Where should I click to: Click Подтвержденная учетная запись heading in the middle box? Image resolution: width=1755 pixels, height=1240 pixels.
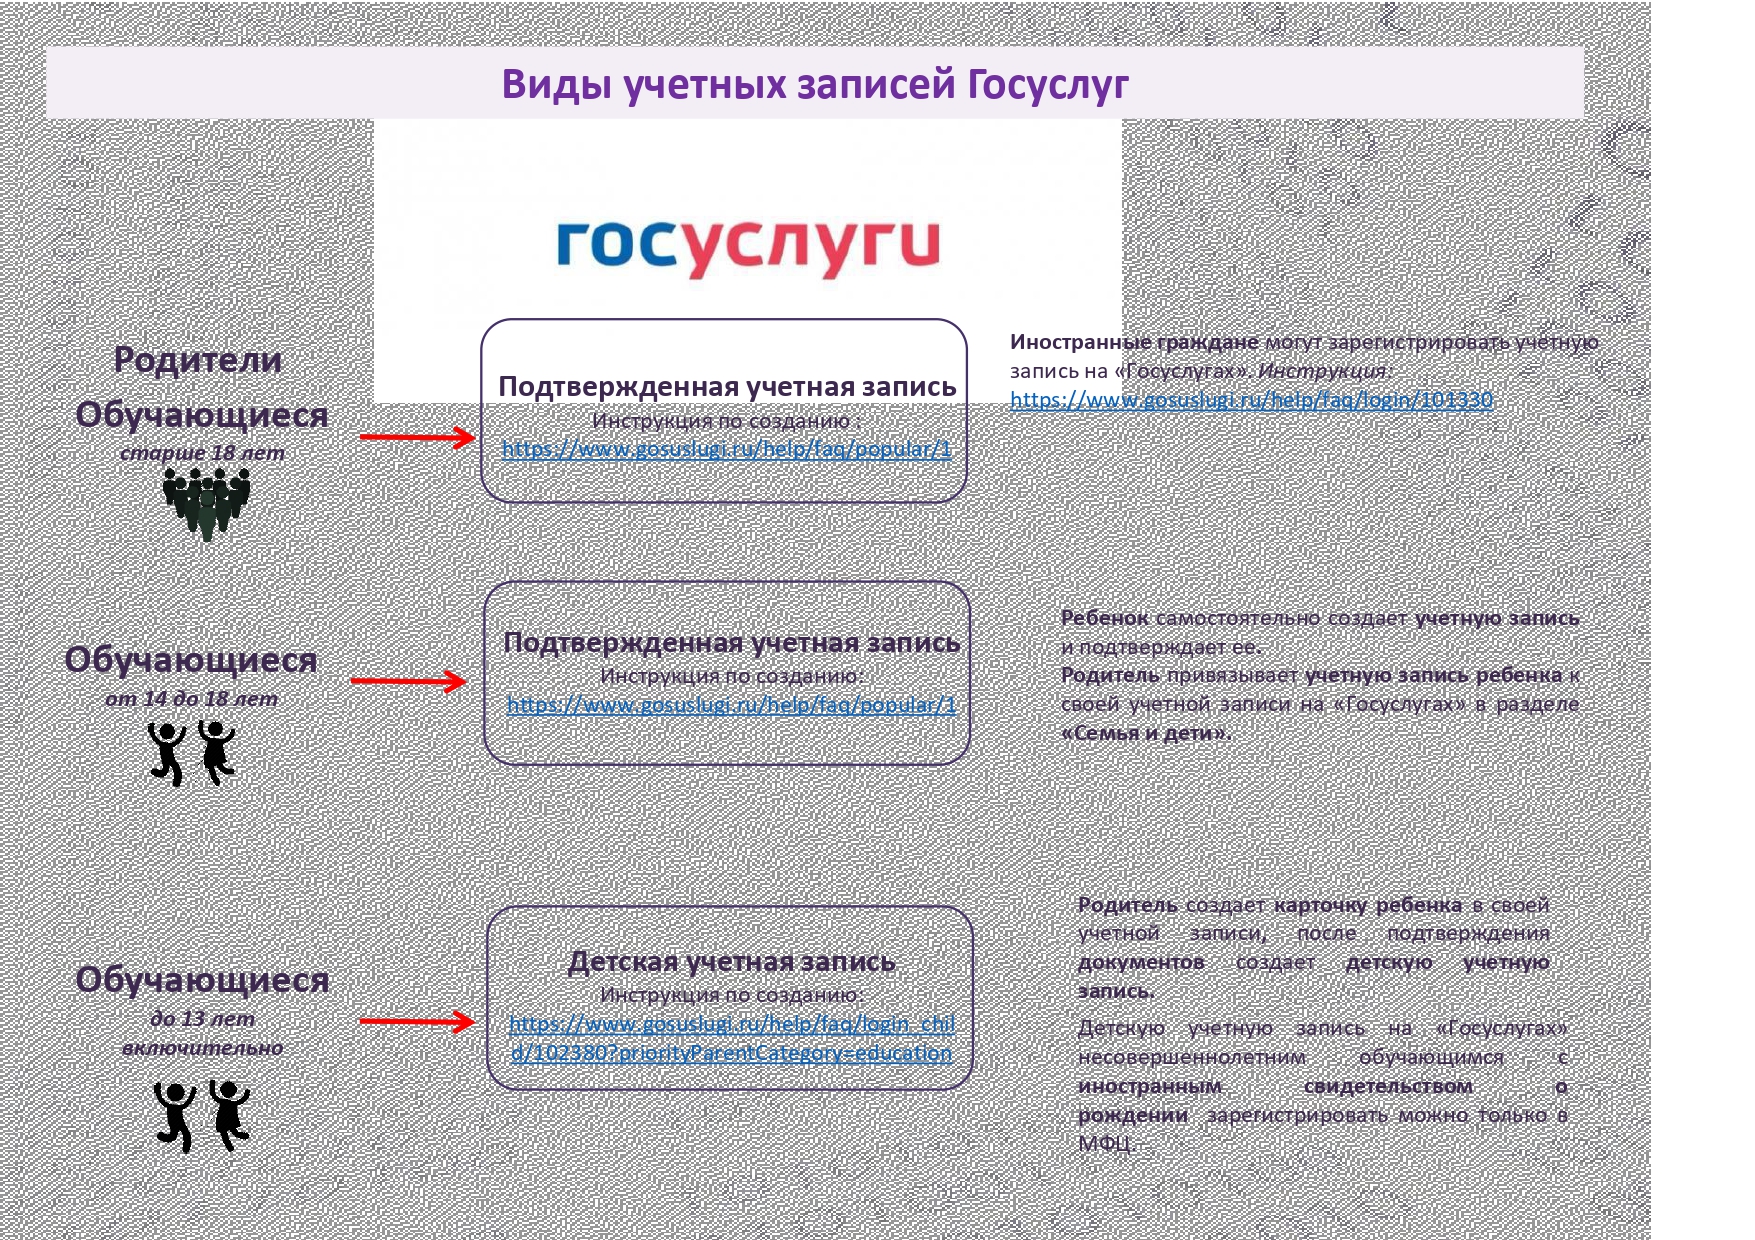(731, 642)
